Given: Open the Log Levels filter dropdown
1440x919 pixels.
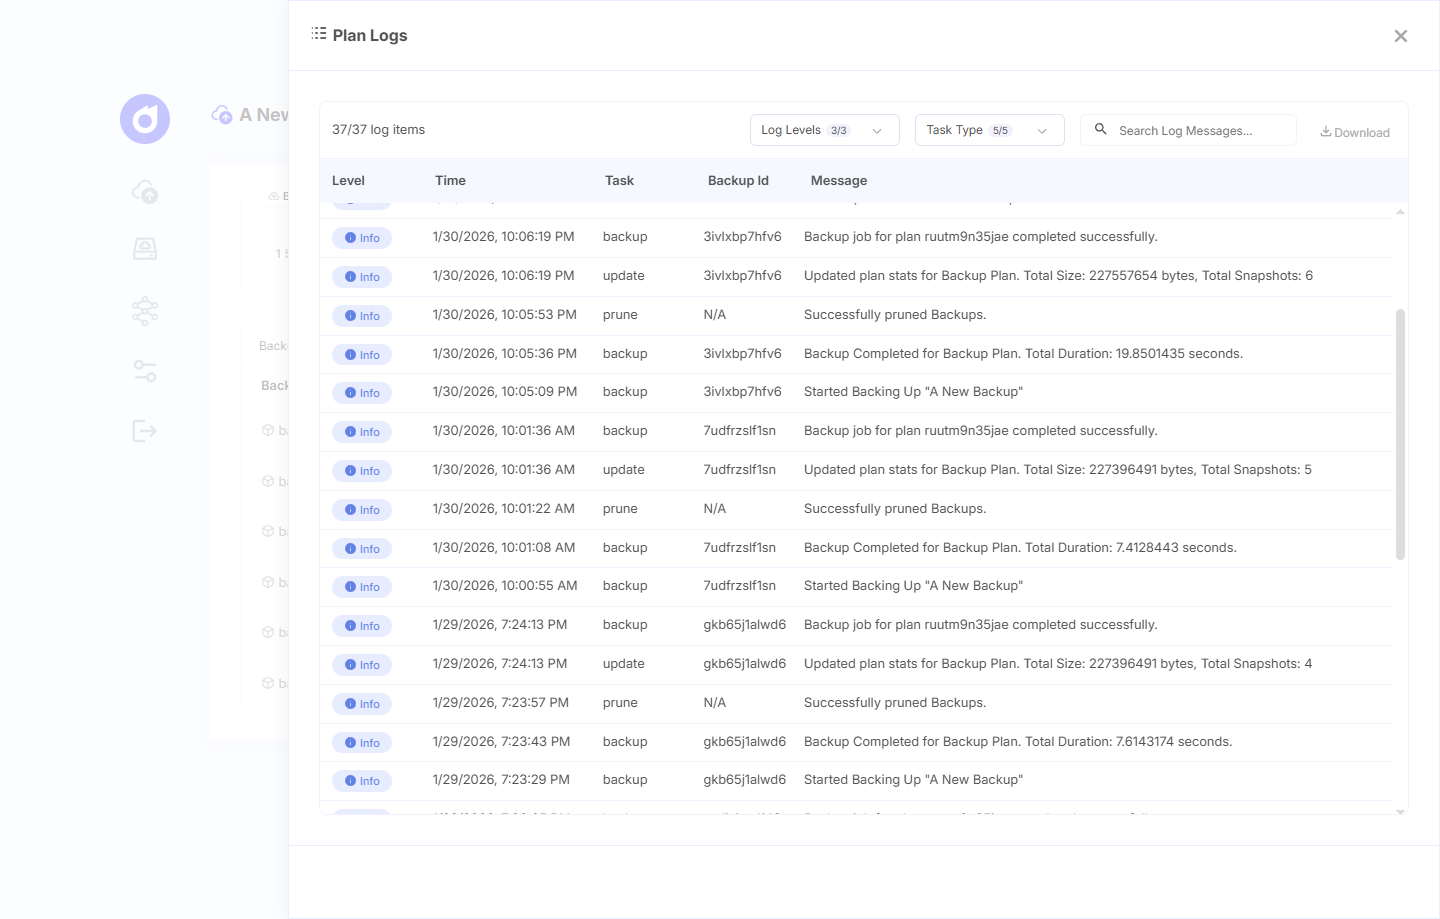Looking at the screenshot, I should tap(824, 130).
